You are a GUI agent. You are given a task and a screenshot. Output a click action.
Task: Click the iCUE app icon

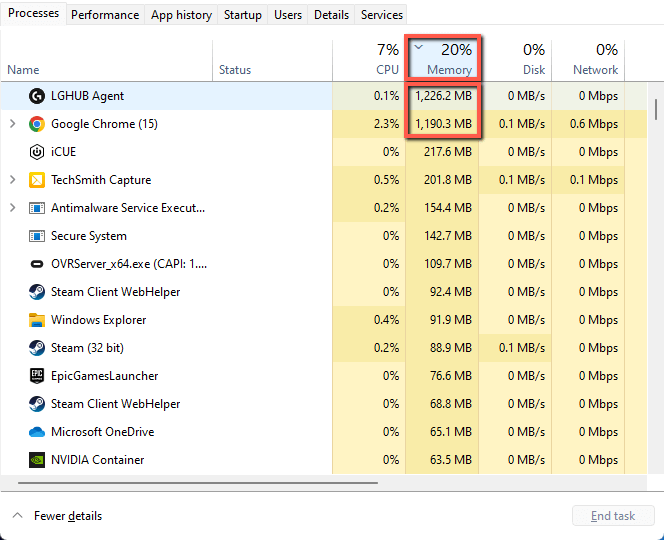[37, 152]
